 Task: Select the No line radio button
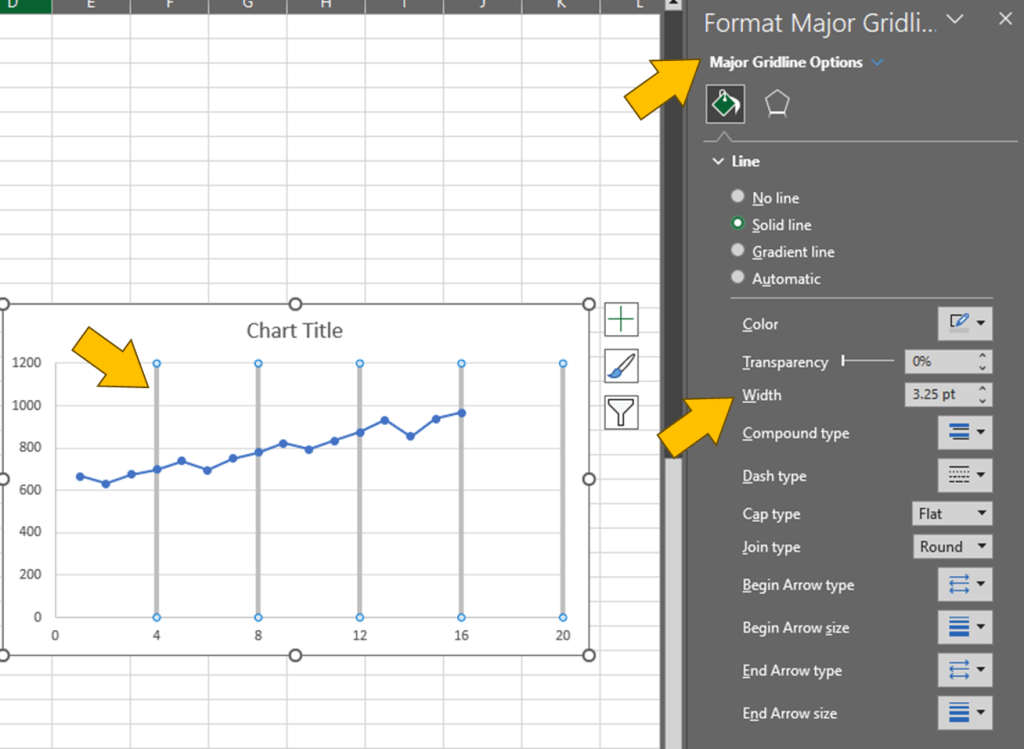point(739,197)
